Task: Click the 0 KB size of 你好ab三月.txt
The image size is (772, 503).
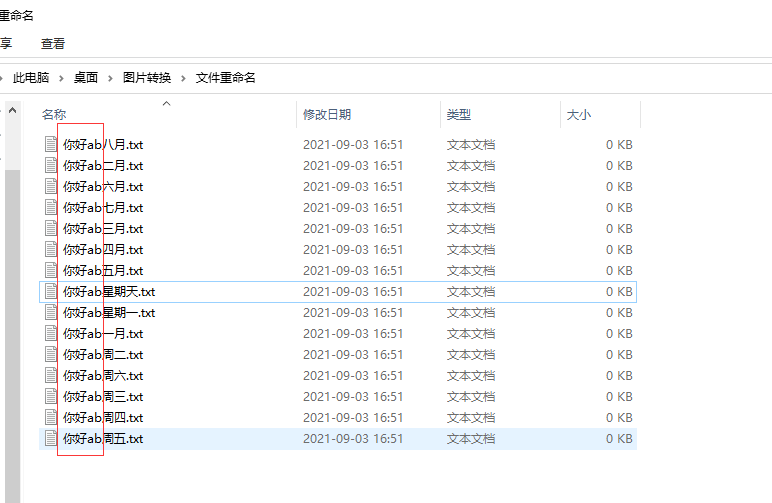Action: point(619,229)
